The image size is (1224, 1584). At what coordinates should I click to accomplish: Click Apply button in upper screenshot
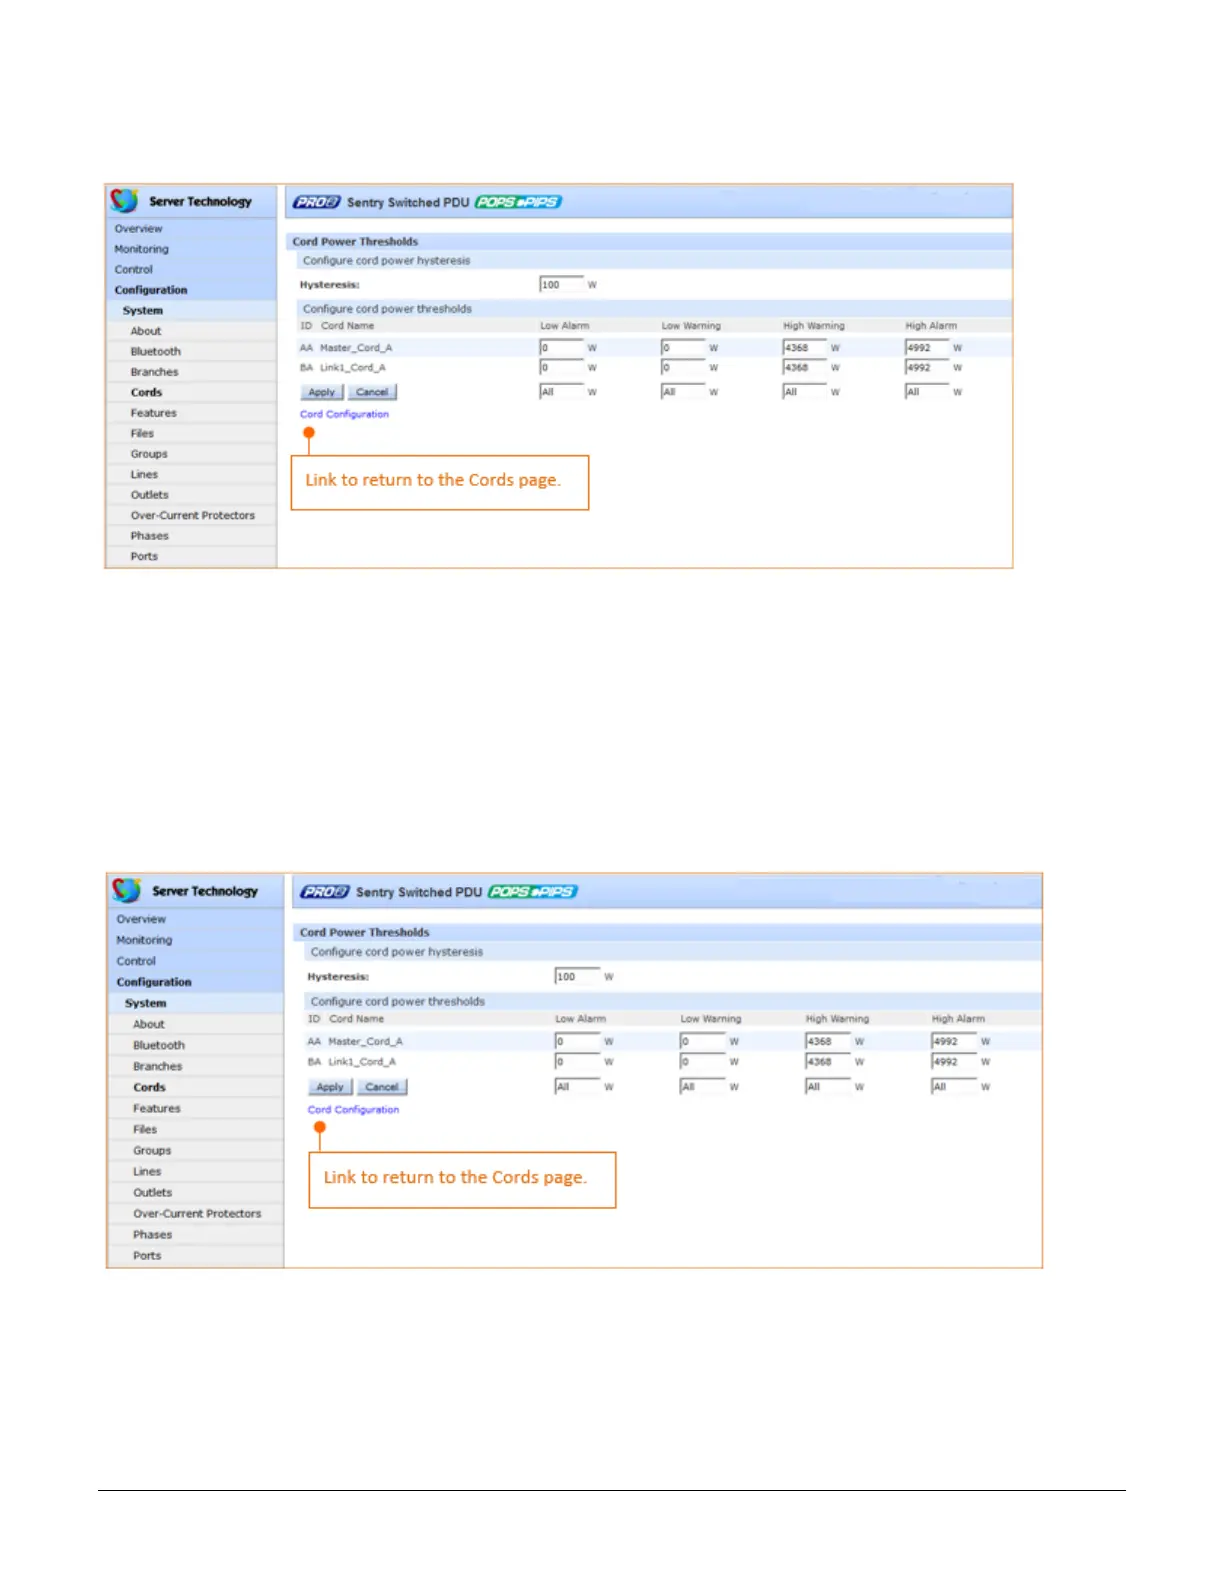click(322, 392)
